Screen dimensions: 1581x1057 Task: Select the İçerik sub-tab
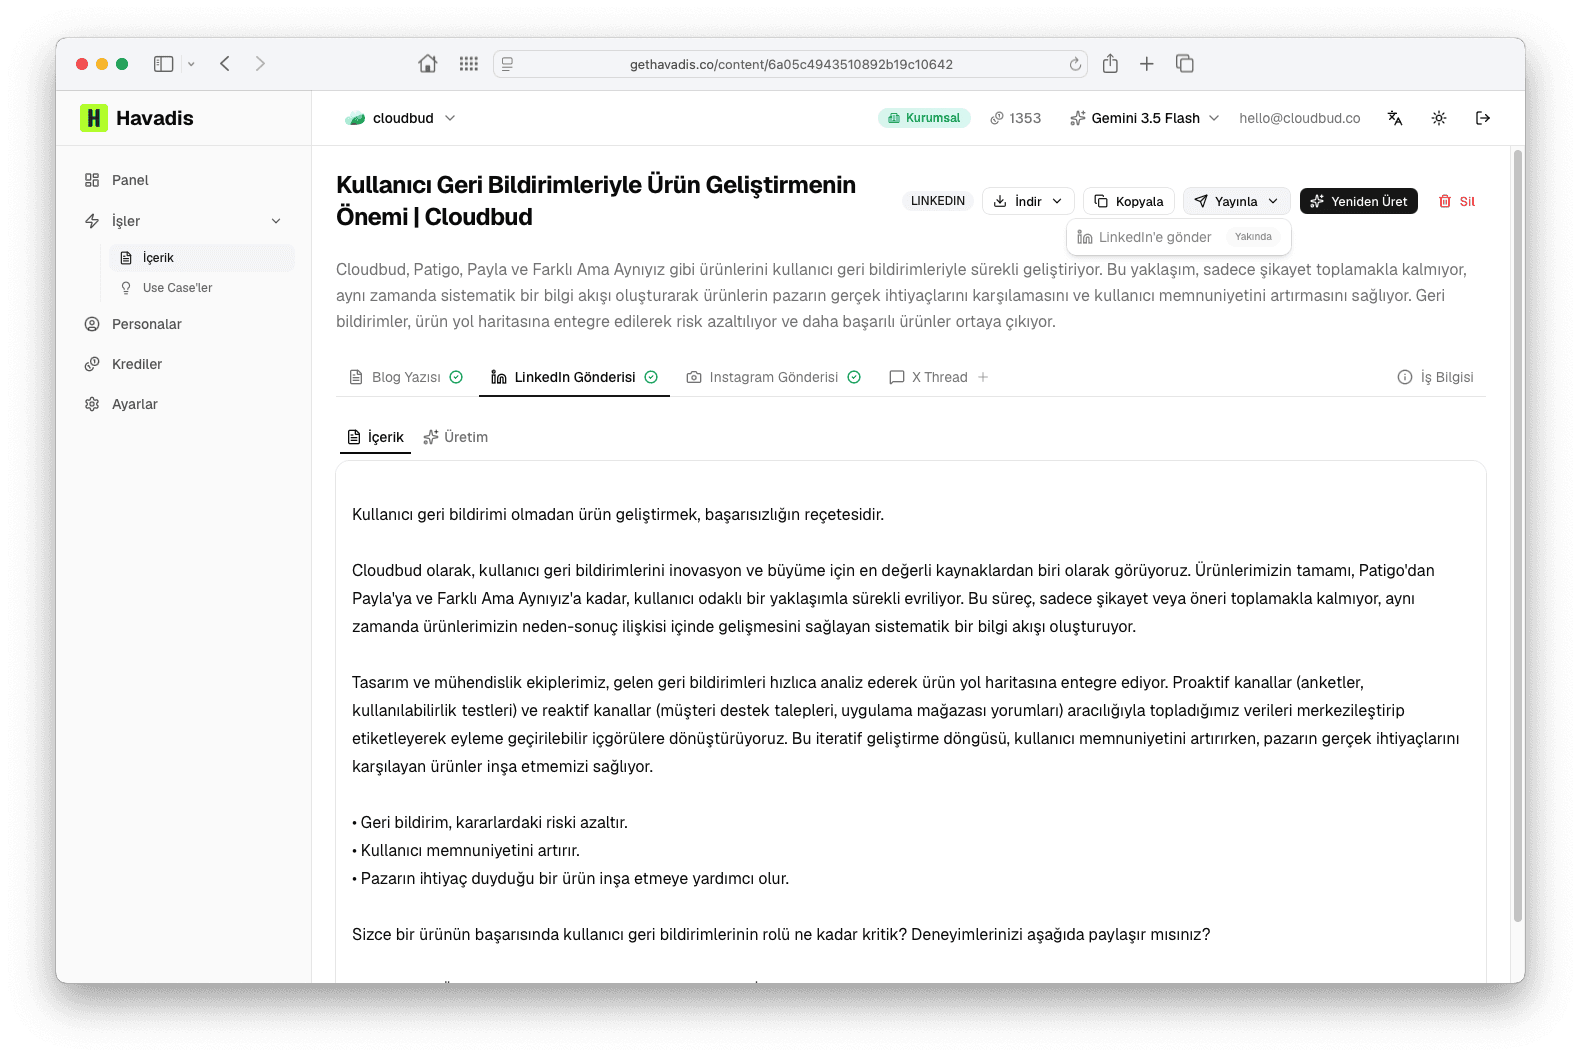(376, 437)
